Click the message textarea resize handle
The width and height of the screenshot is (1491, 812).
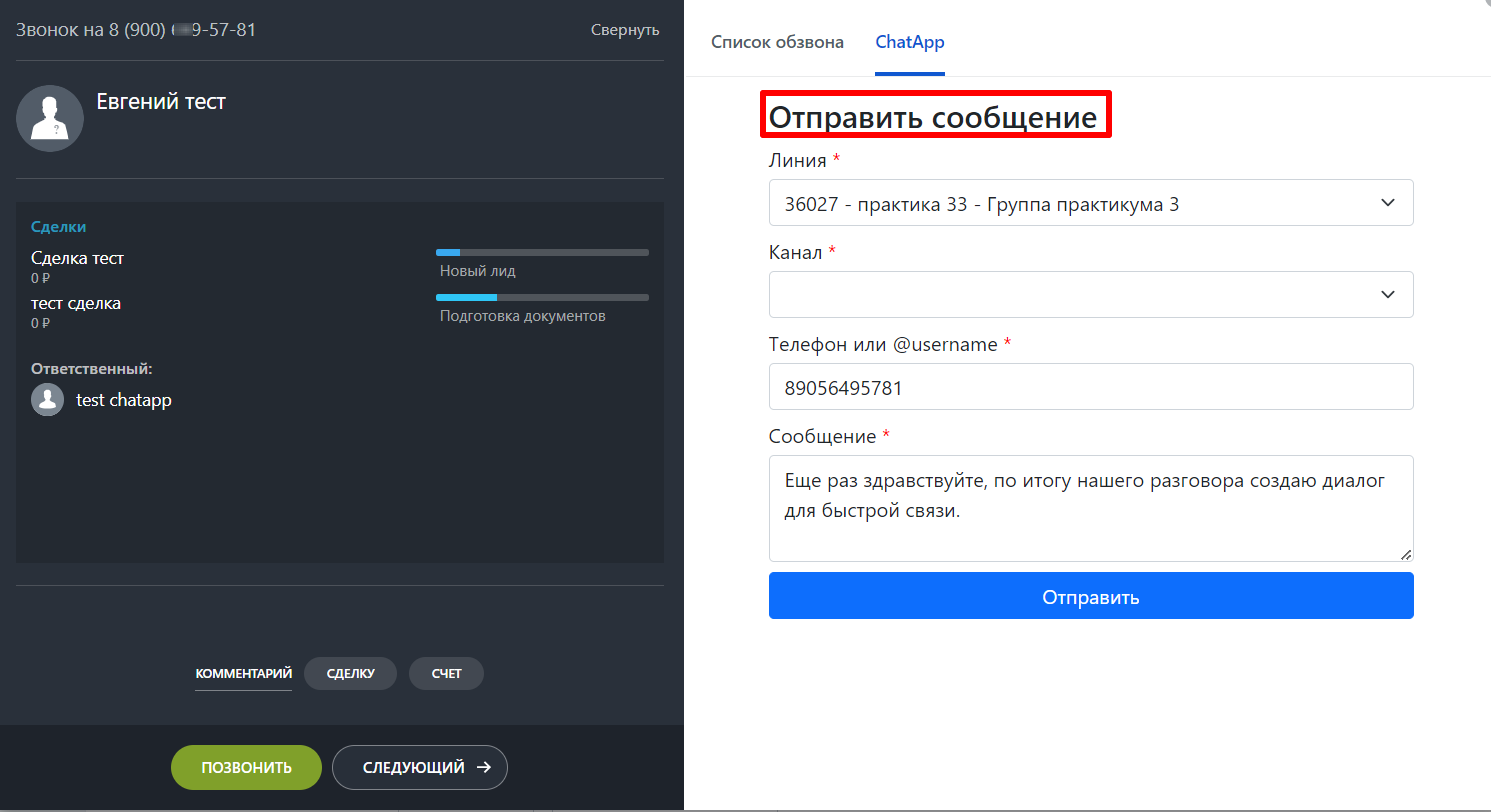(1406, 554)
